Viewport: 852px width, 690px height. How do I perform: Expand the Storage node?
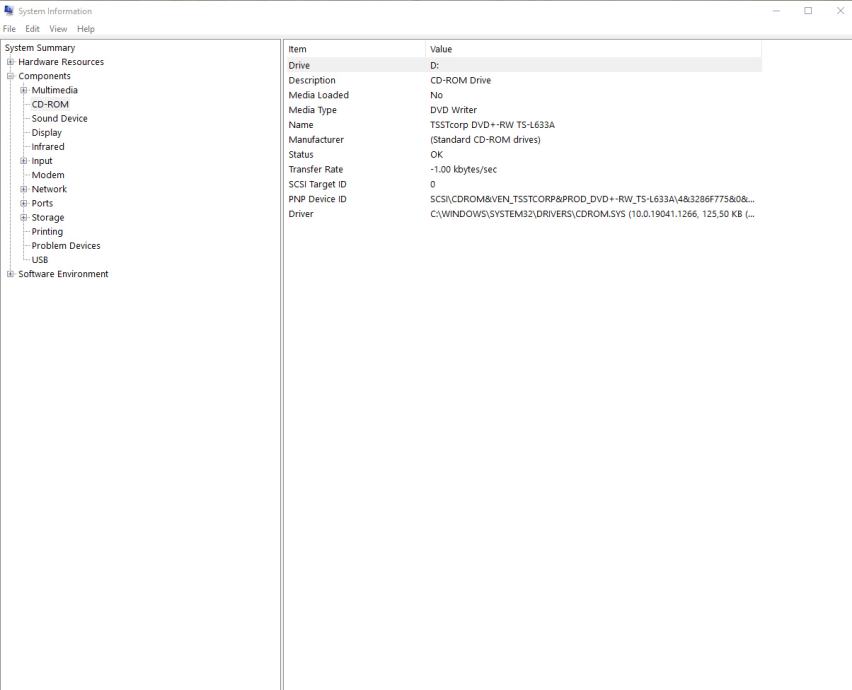tap(23, 217)
